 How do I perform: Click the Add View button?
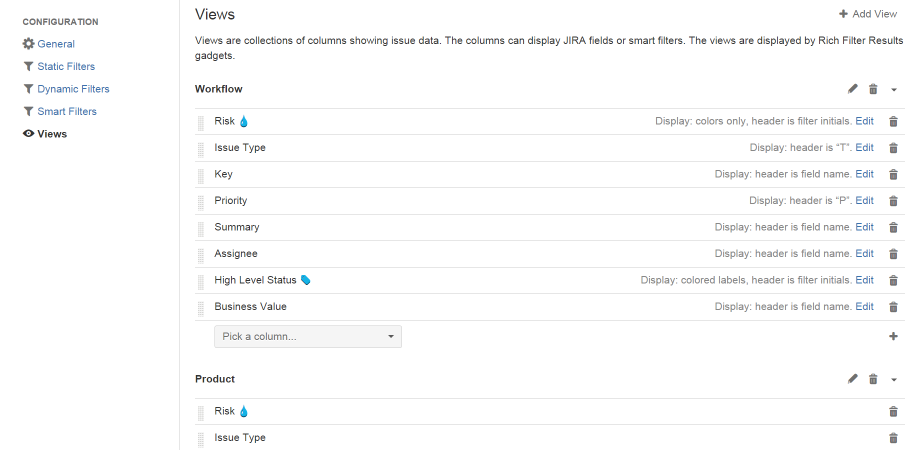point(868,14)
